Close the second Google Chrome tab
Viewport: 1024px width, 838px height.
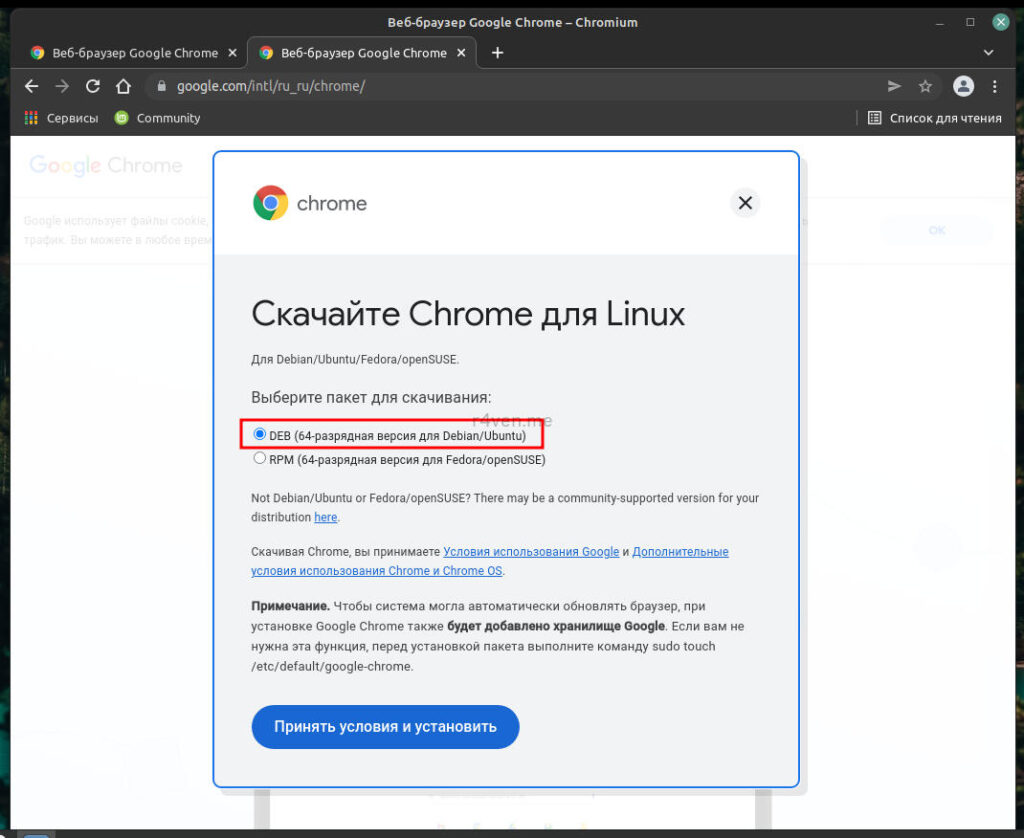(461, 53)
